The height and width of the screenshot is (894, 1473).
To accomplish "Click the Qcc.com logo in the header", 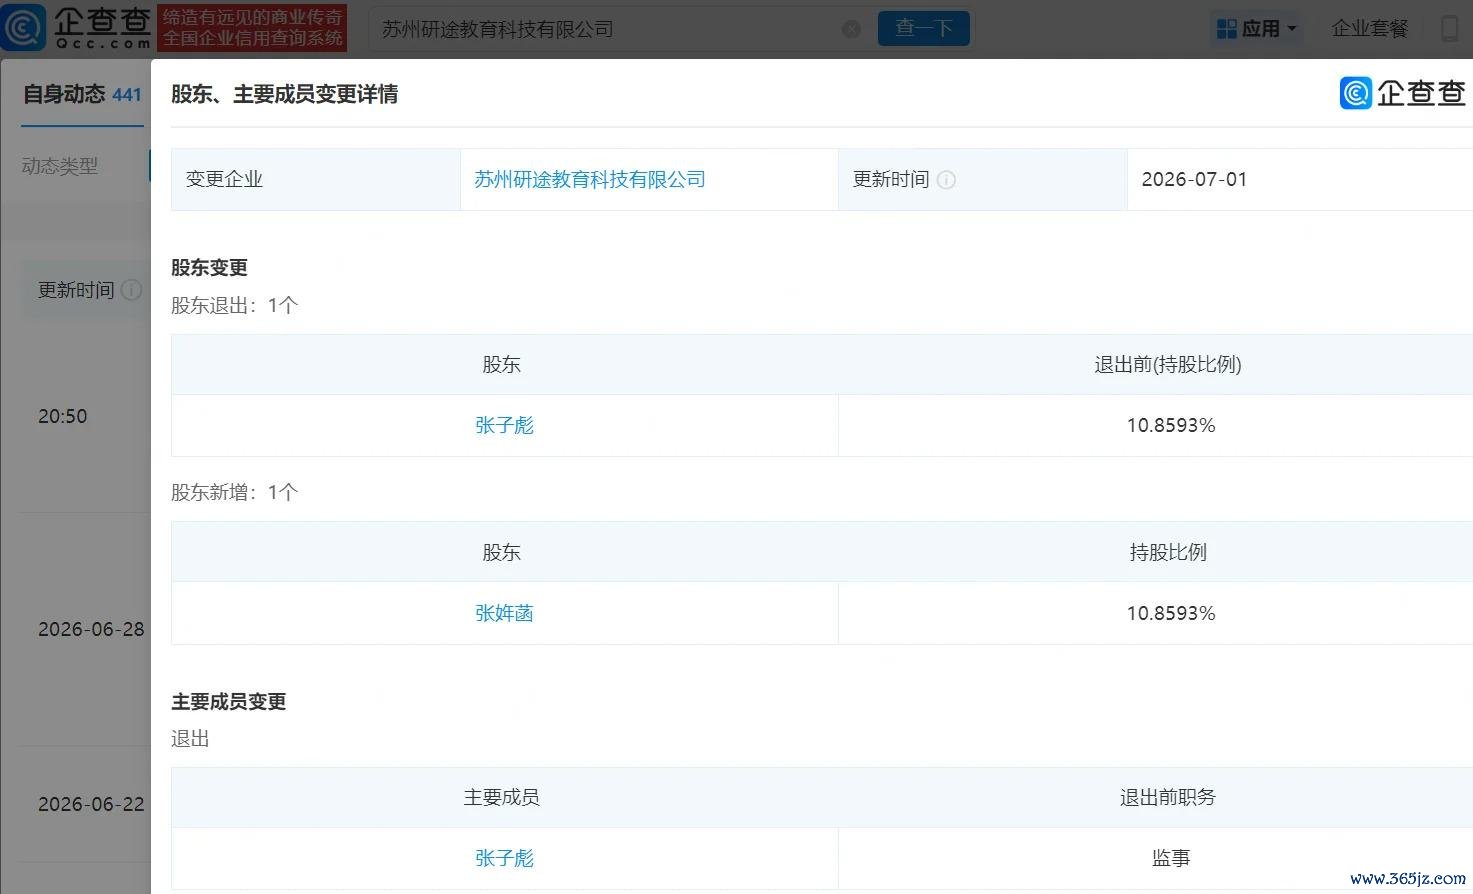I will point(76,27).
